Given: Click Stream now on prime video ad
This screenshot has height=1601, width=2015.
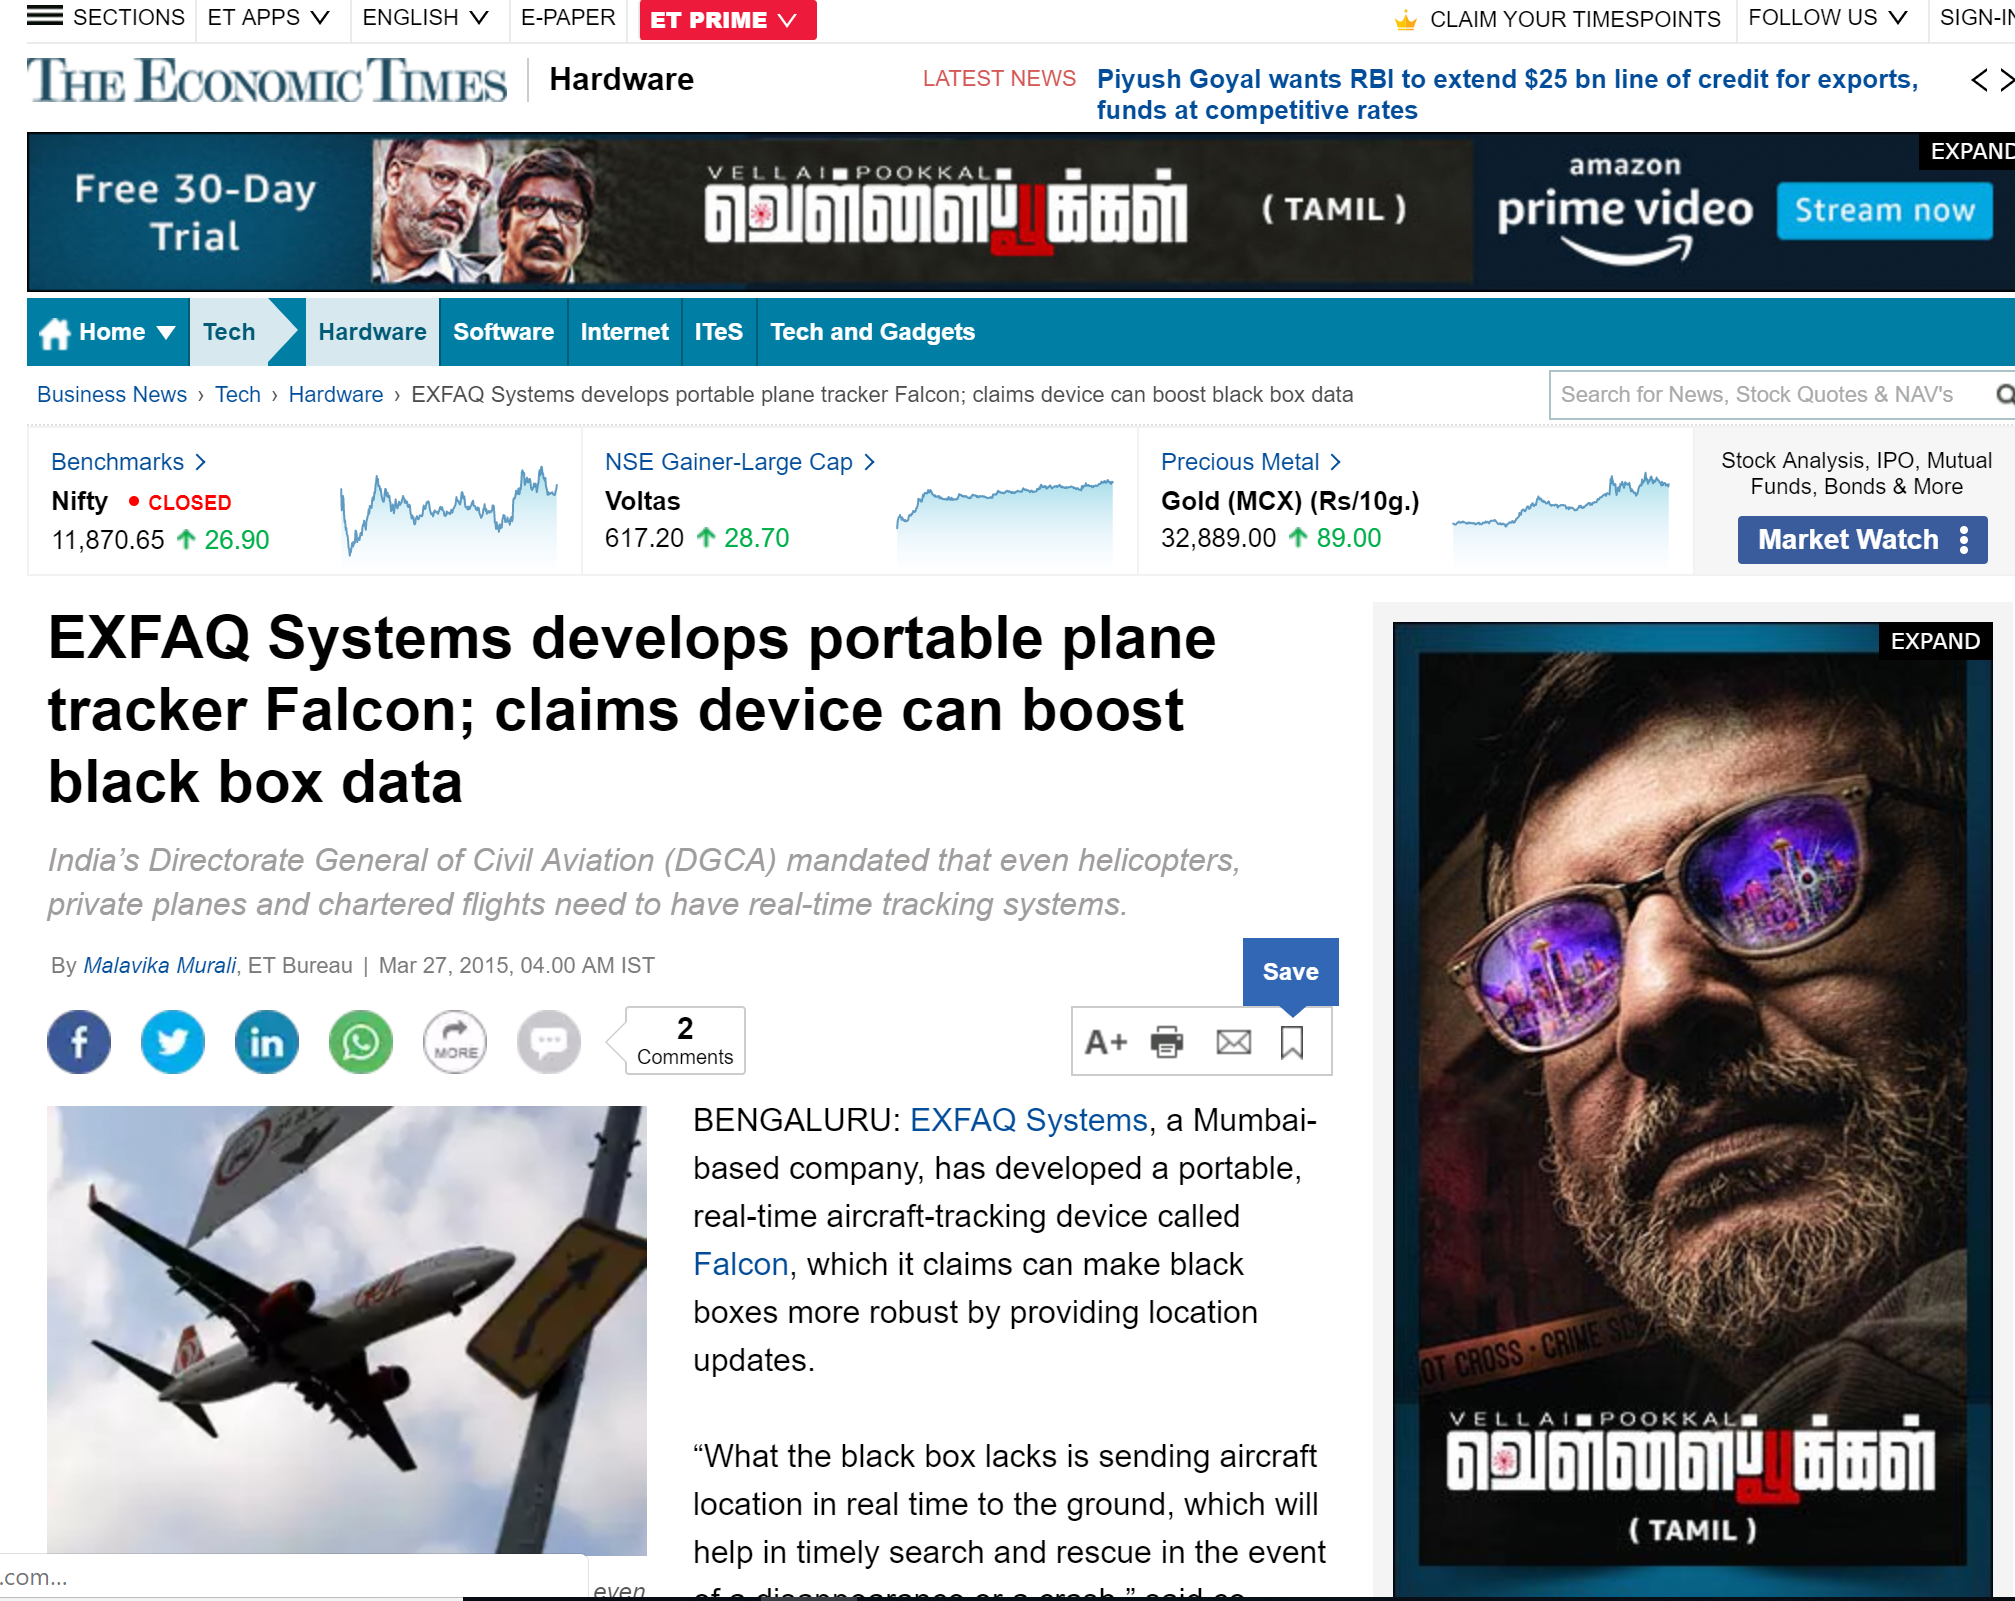Looking at the screenshot, I should pyautogui.click(x=1885, y=210).
